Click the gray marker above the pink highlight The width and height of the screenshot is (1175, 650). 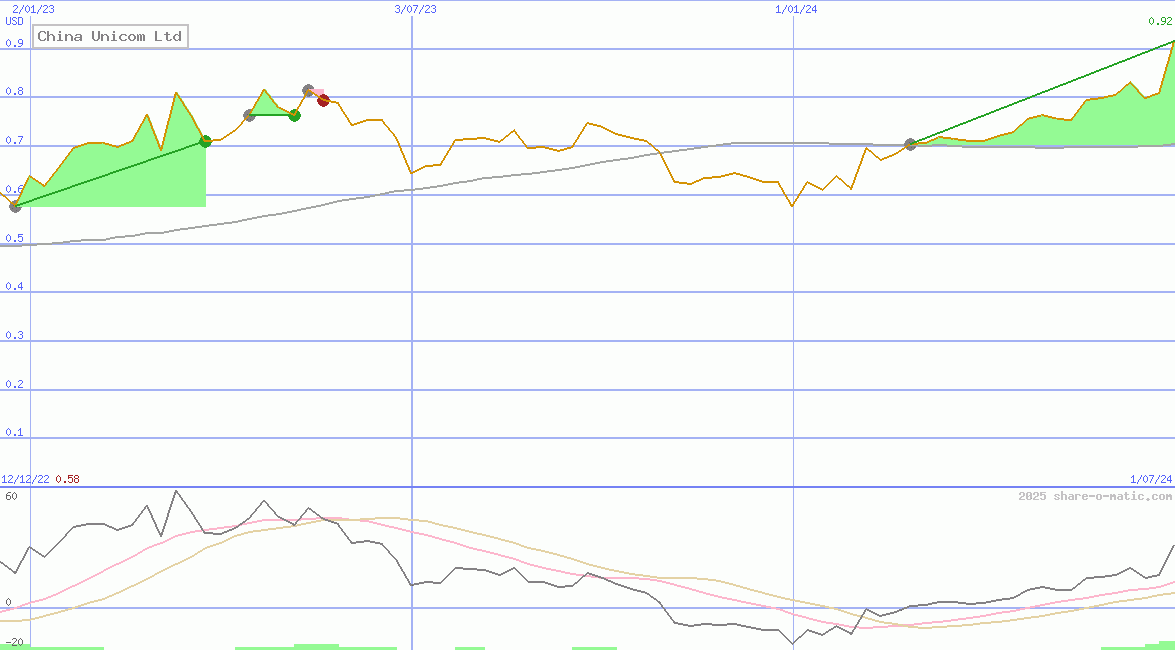[307, 89]
